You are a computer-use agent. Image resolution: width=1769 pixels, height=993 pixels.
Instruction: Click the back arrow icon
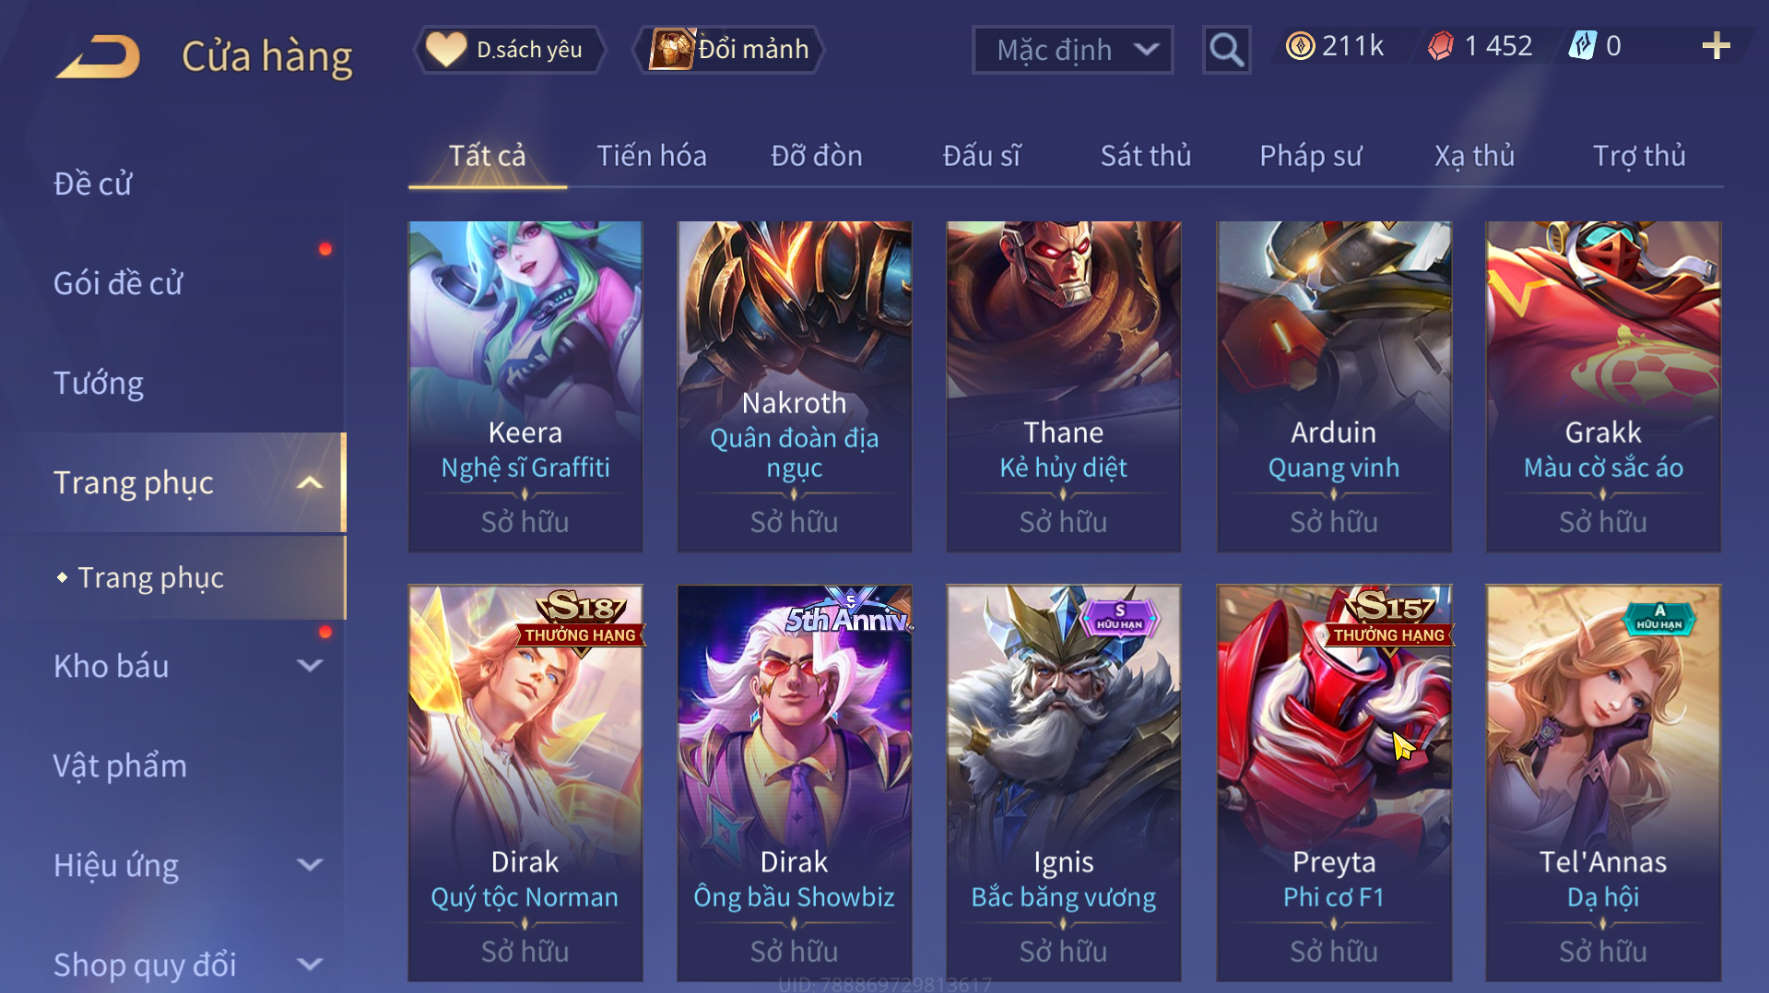click(97, 57)
